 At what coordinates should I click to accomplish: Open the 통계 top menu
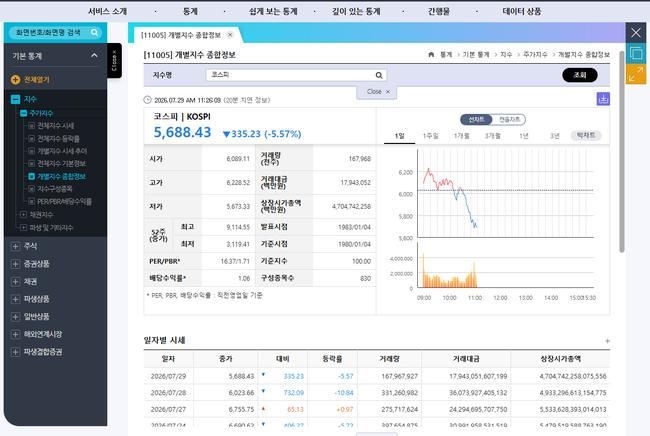(x=190, y=12)
